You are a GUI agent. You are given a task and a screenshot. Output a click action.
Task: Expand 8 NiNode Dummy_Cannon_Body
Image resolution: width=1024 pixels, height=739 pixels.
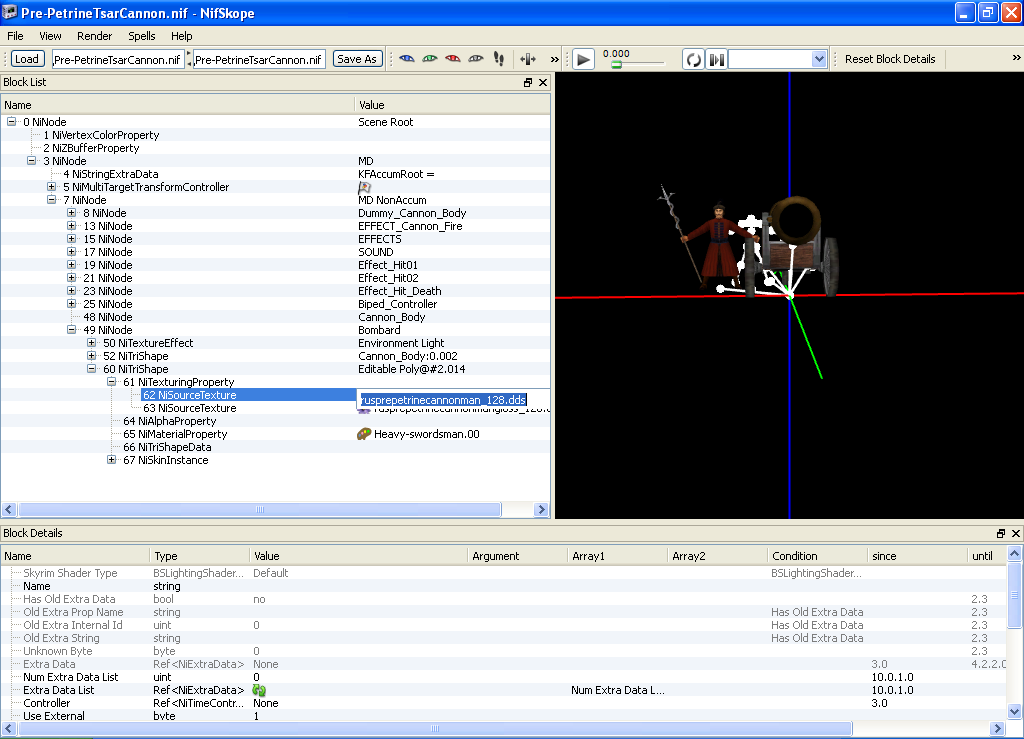pos(72,213)
